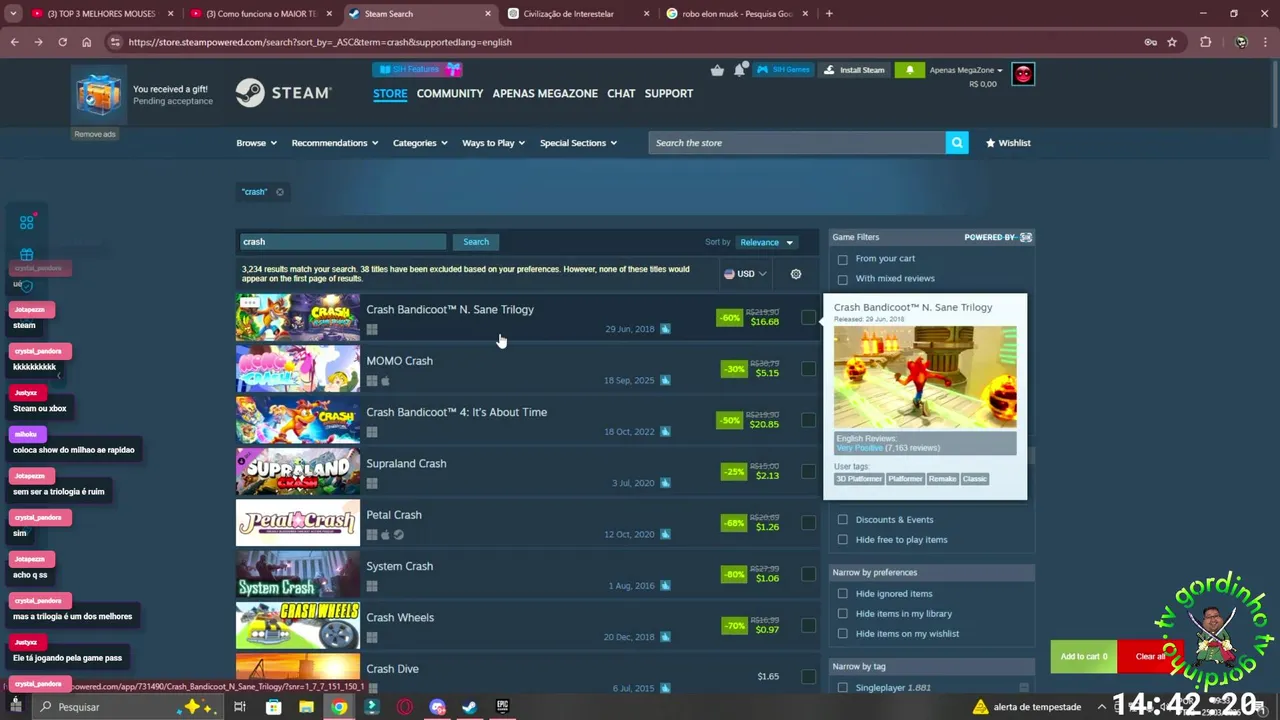Check Hide items in my library
The height and width of the screenshot is (720, 1280).
[x=842, y=614]
